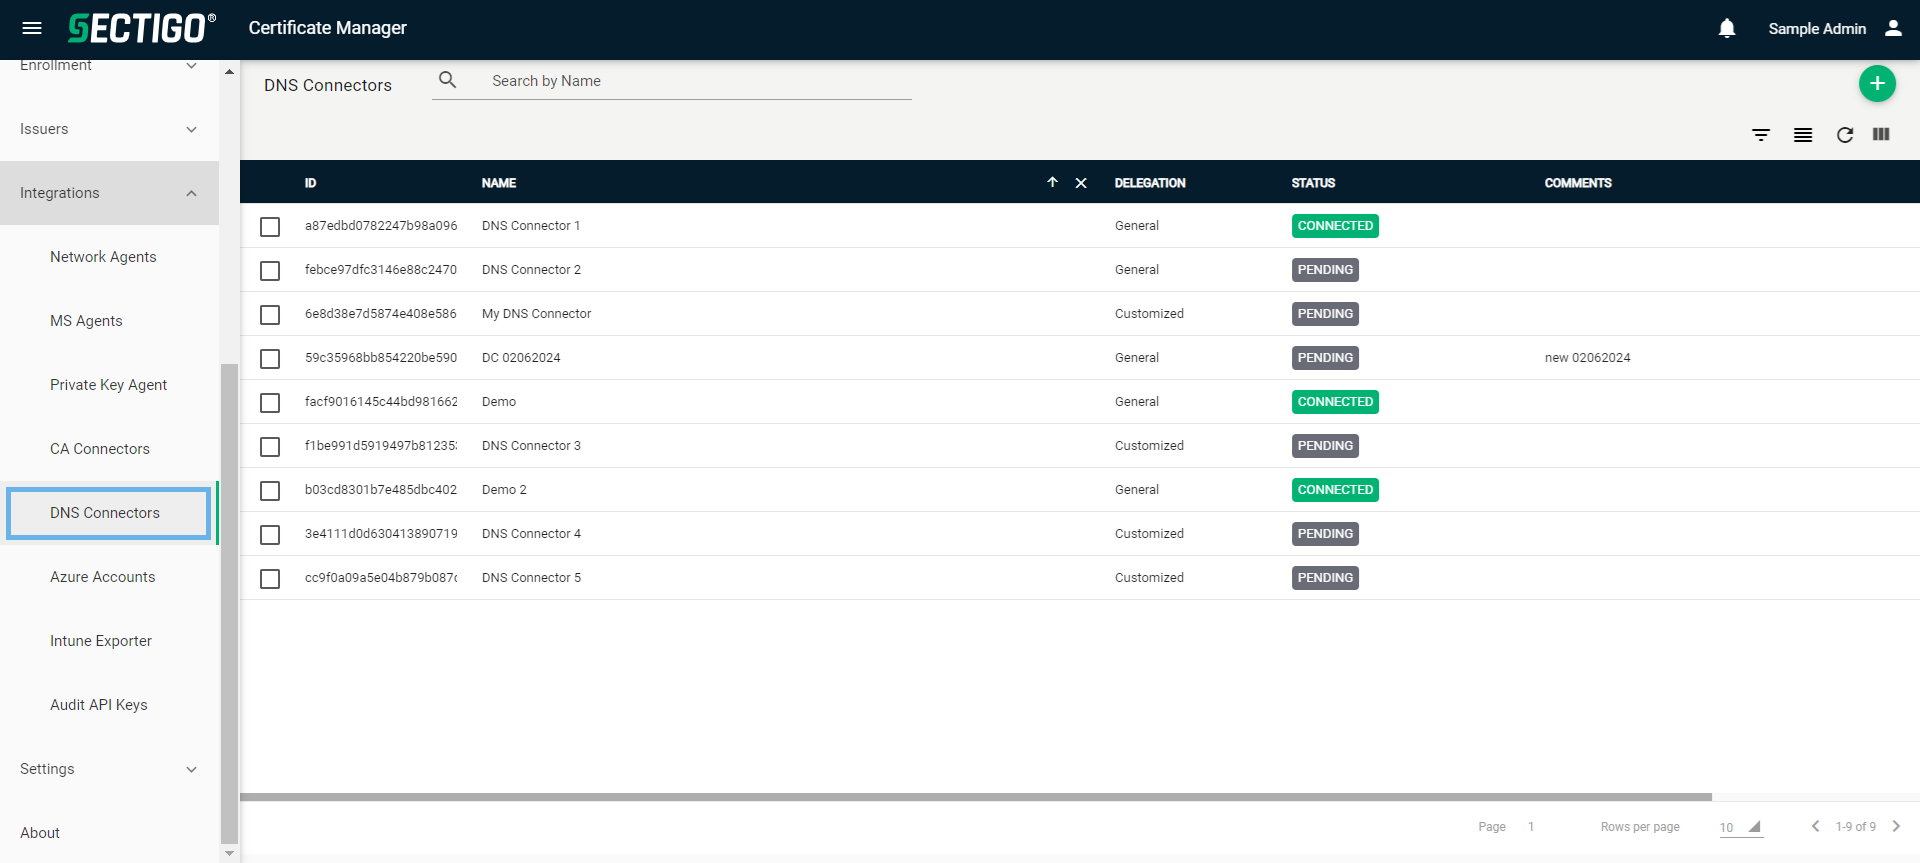
Task: Open the manage columns icon
Action: tap(1881, 134)
